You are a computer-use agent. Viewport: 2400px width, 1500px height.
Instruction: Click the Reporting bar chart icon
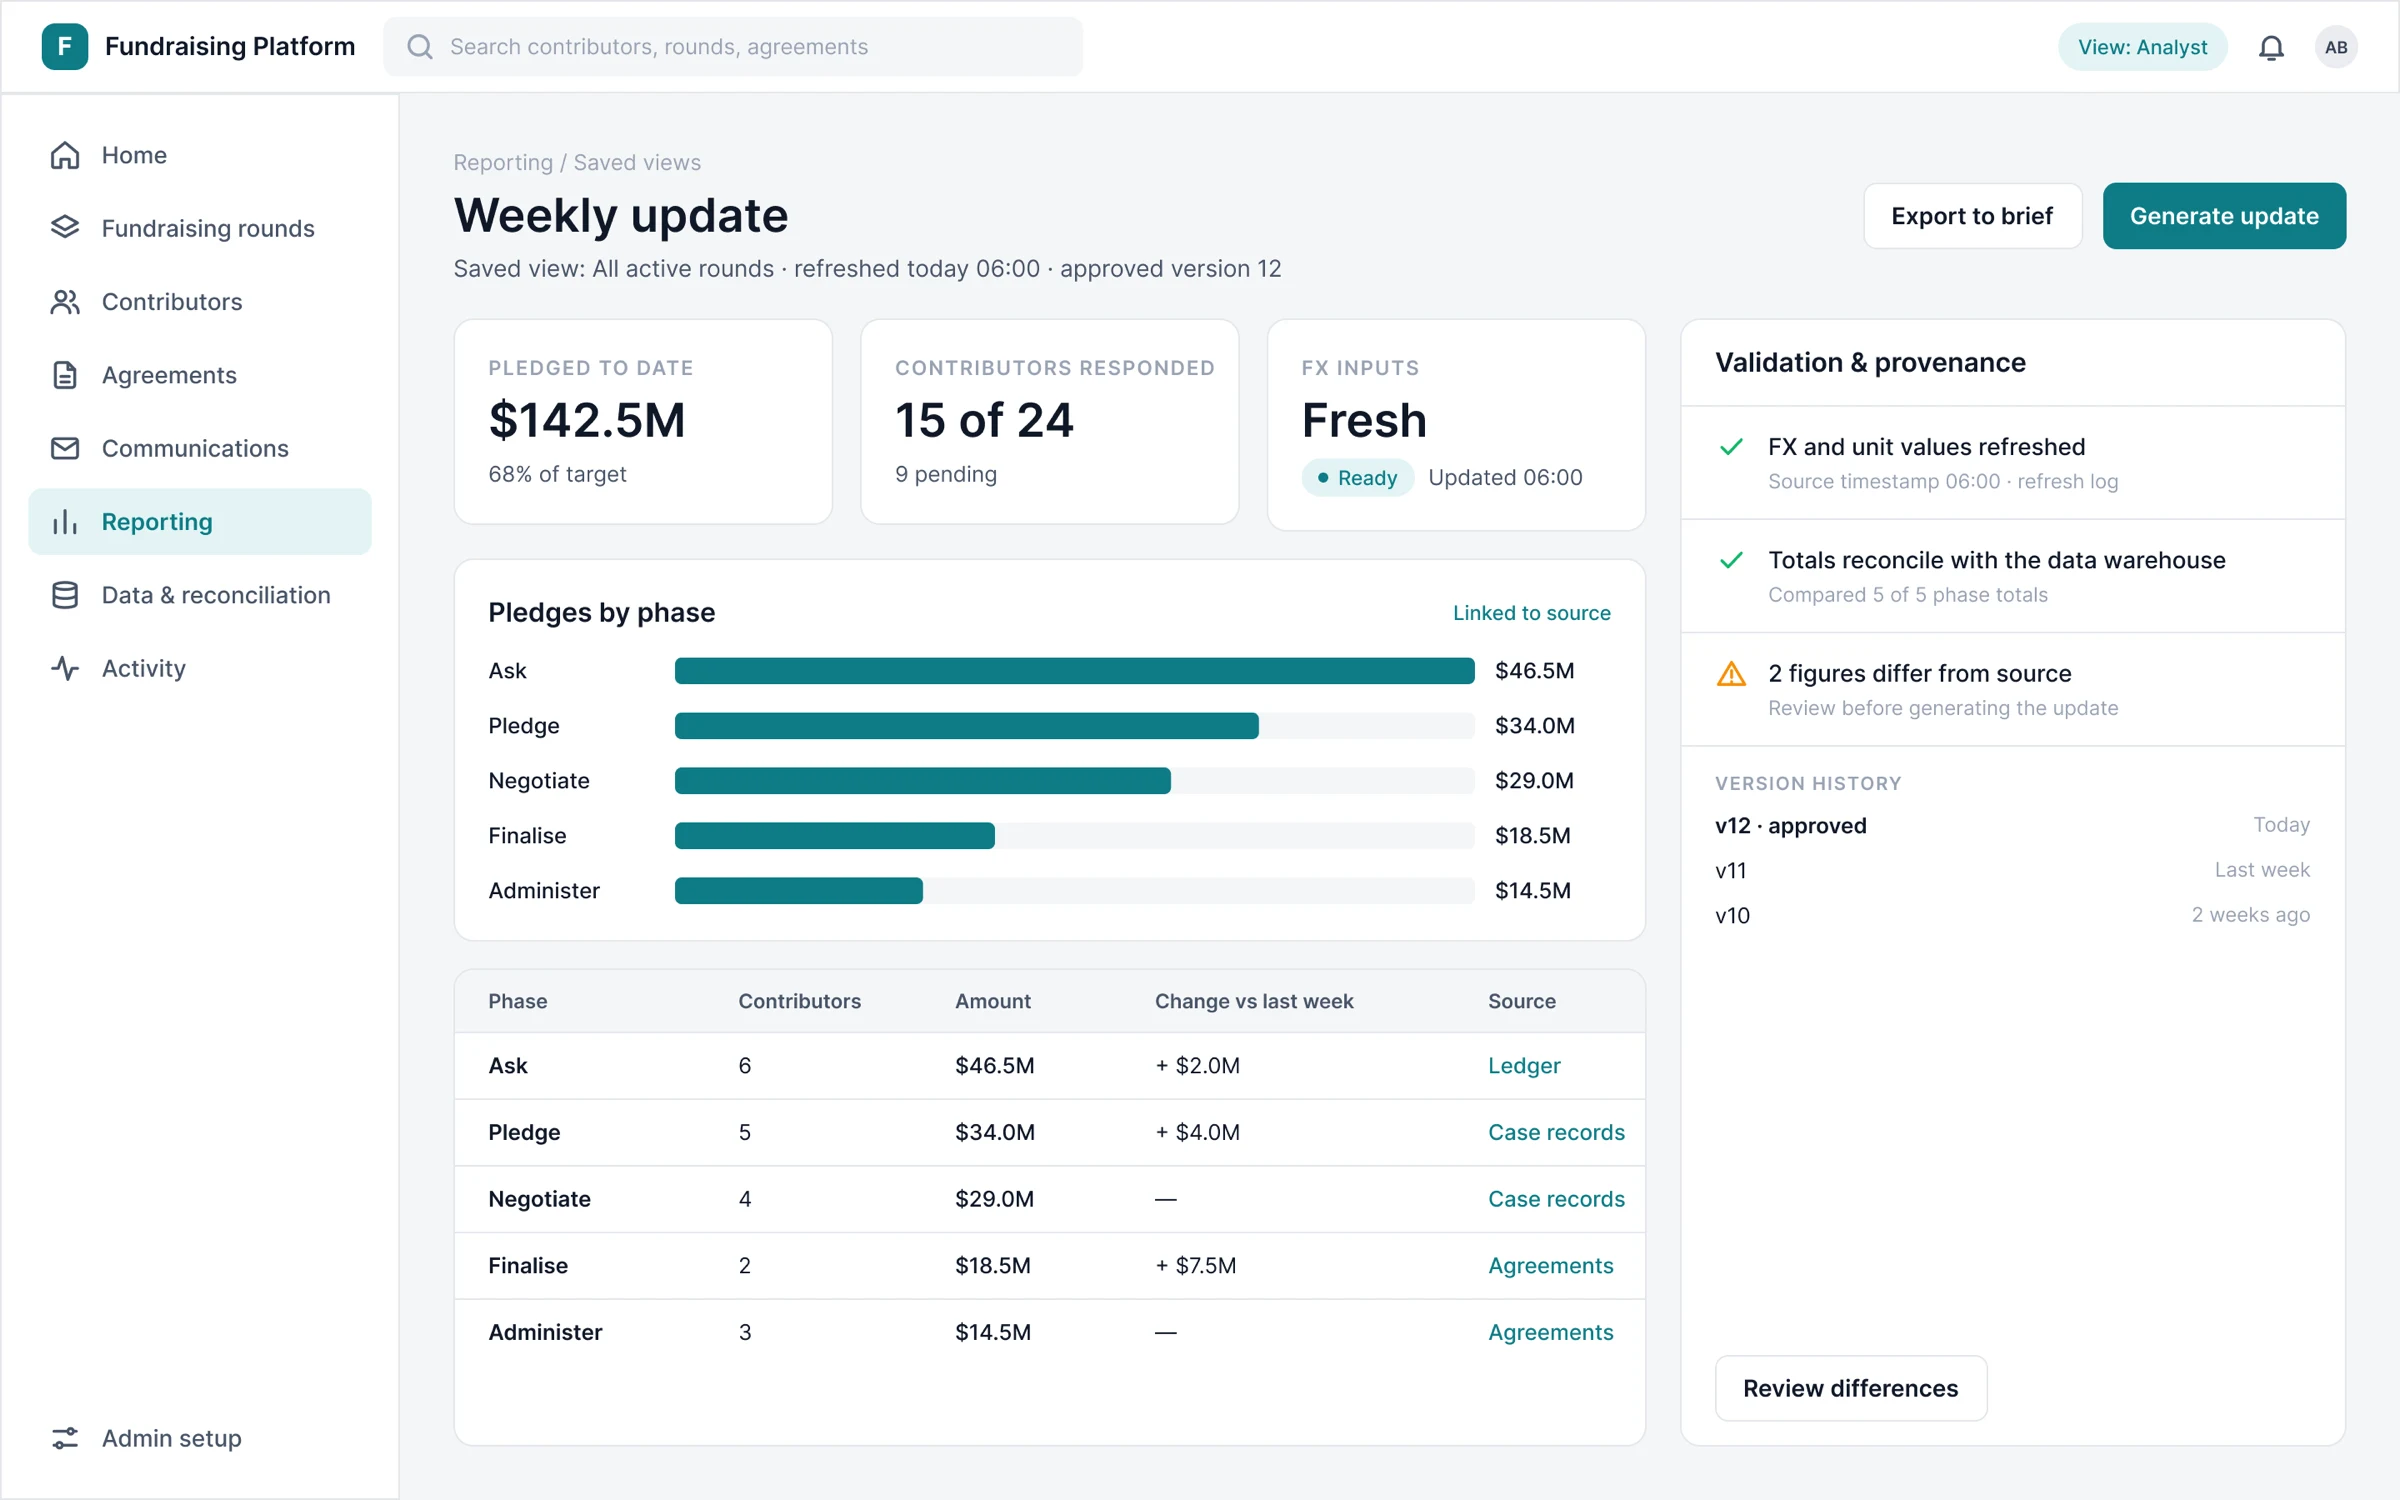(65, 522)
